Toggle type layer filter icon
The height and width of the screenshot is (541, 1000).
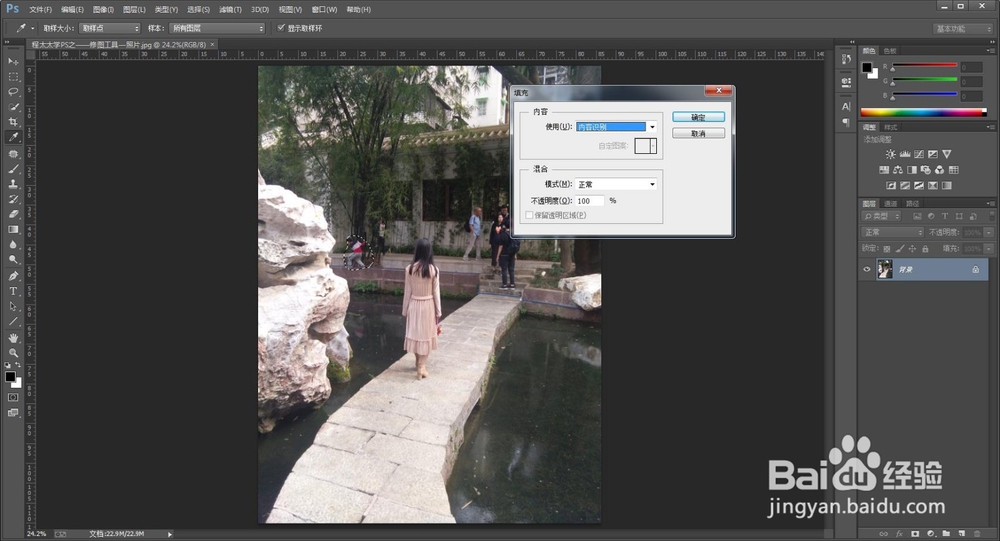pos(945,216)
